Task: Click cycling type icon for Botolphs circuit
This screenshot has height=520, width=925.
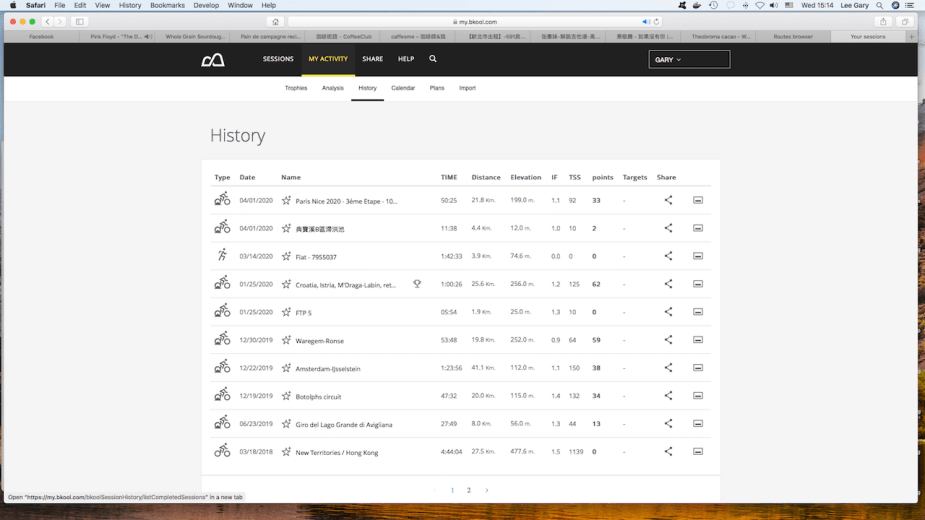Action: click(222, 396)
